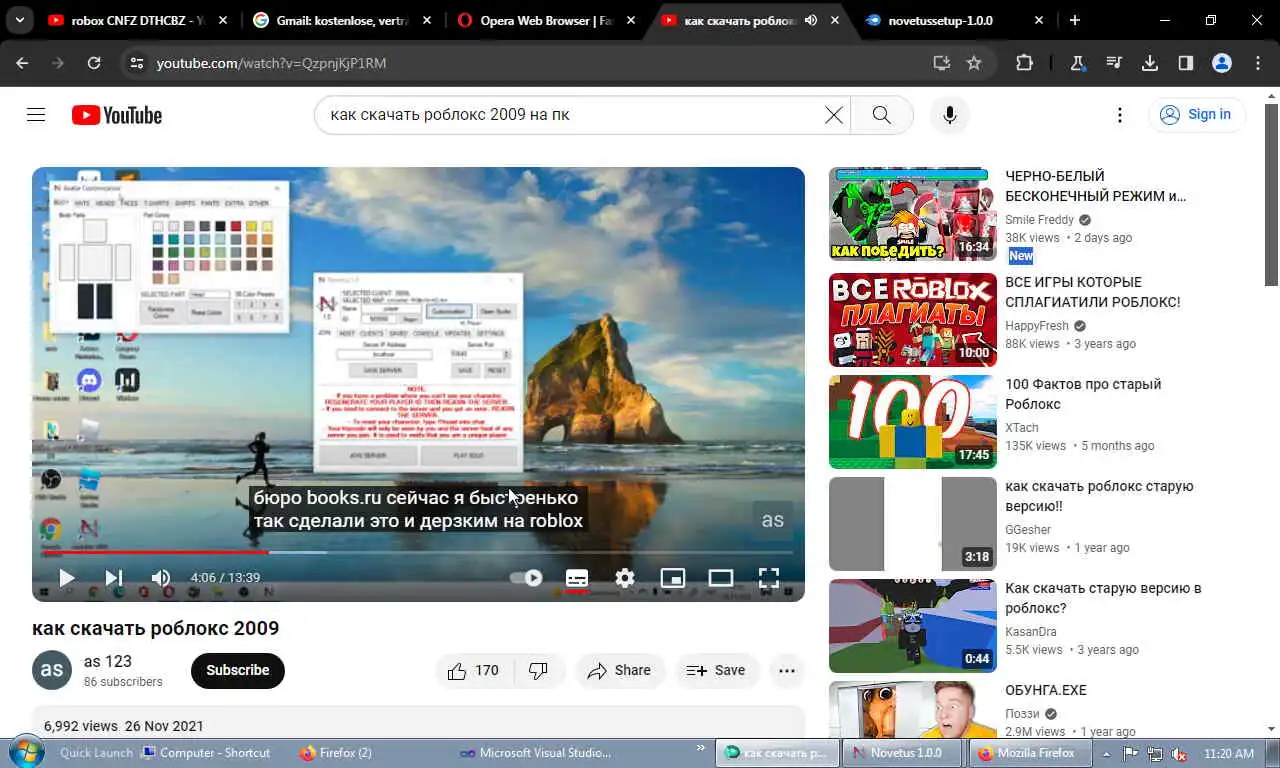The image size is (1280, 768).
Task: Run the search with the magnifier button
Action: [881, 115]
